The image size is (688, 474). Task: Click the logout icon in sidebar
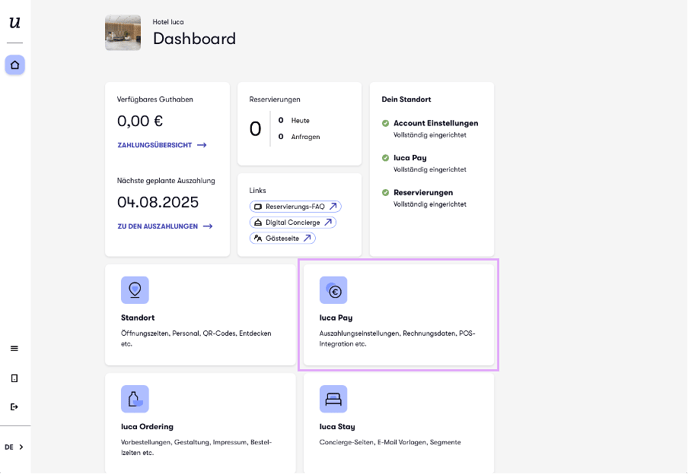click(14, 407)
